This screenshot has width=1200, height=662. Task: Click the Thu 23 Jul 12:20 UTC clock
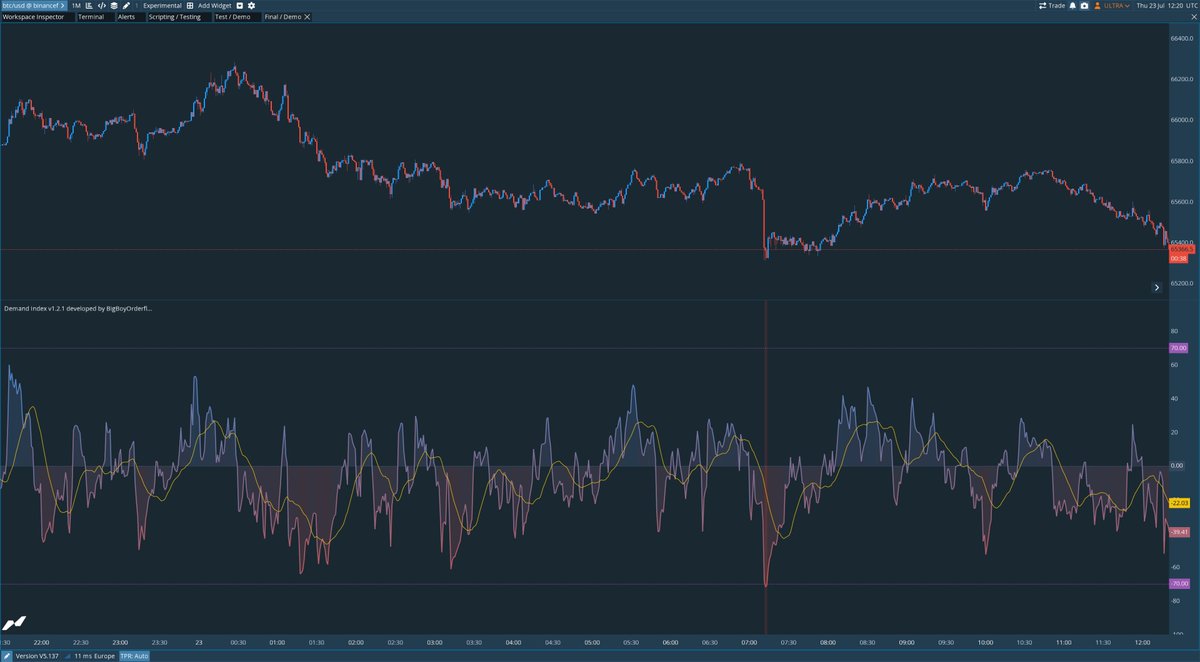(x=1166, y=5)
